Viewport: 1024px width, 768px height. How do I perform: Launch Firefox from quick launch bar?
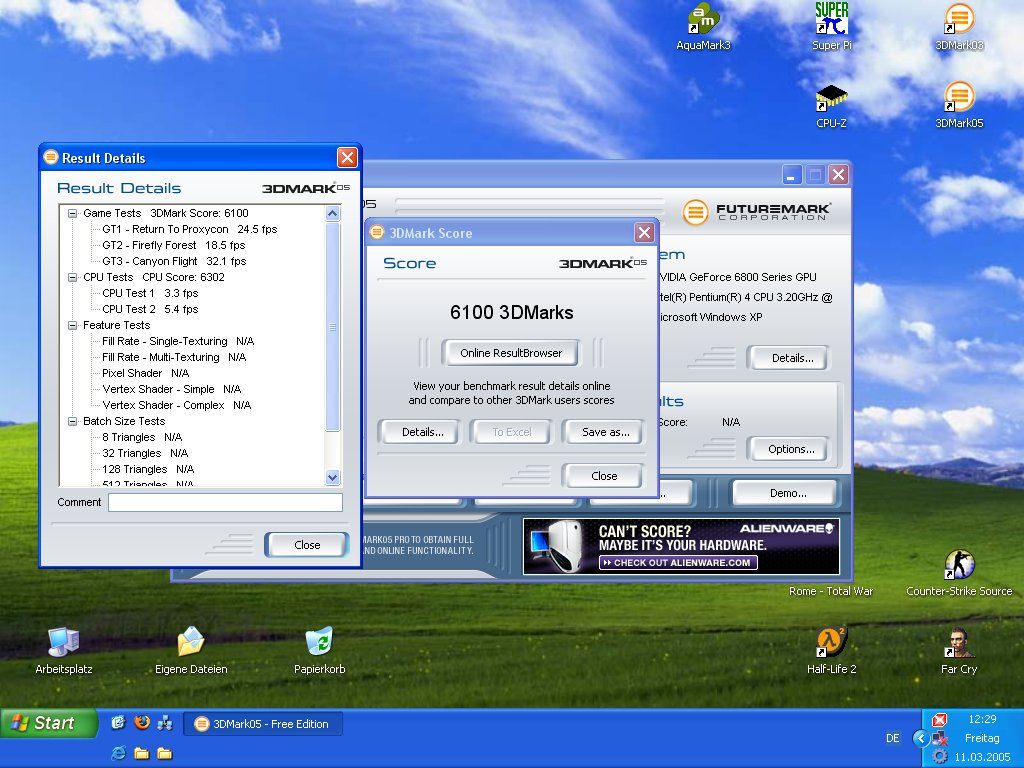142,722
